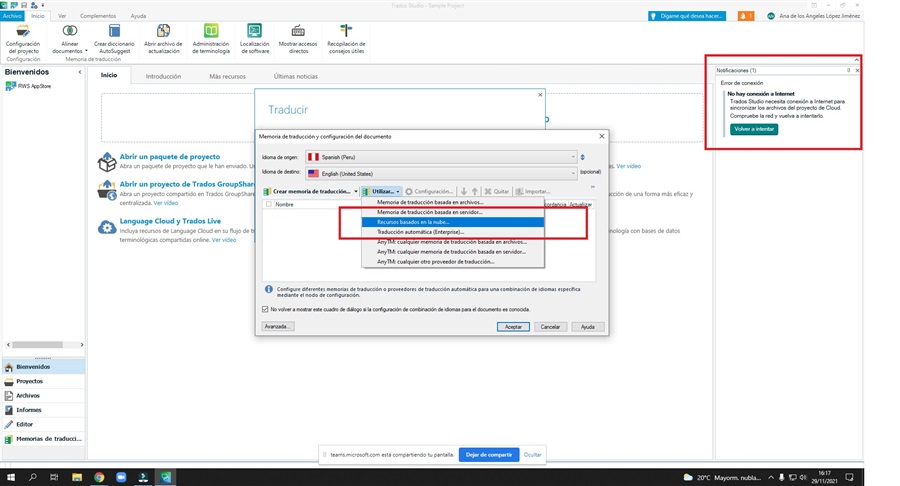Switch to the Ver ribbon tab
Screen dimensions: 900x486
pos(62,16)
